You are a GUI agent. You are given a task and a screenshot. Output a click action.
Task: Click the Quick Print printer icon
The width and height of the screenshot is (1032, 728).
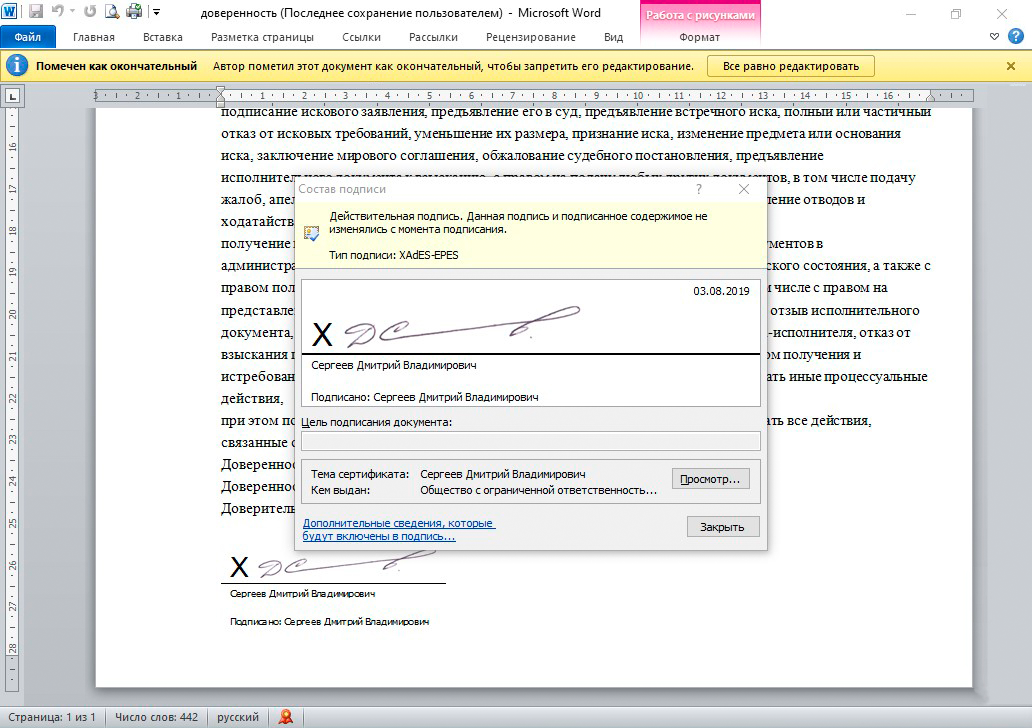(134, 11)
